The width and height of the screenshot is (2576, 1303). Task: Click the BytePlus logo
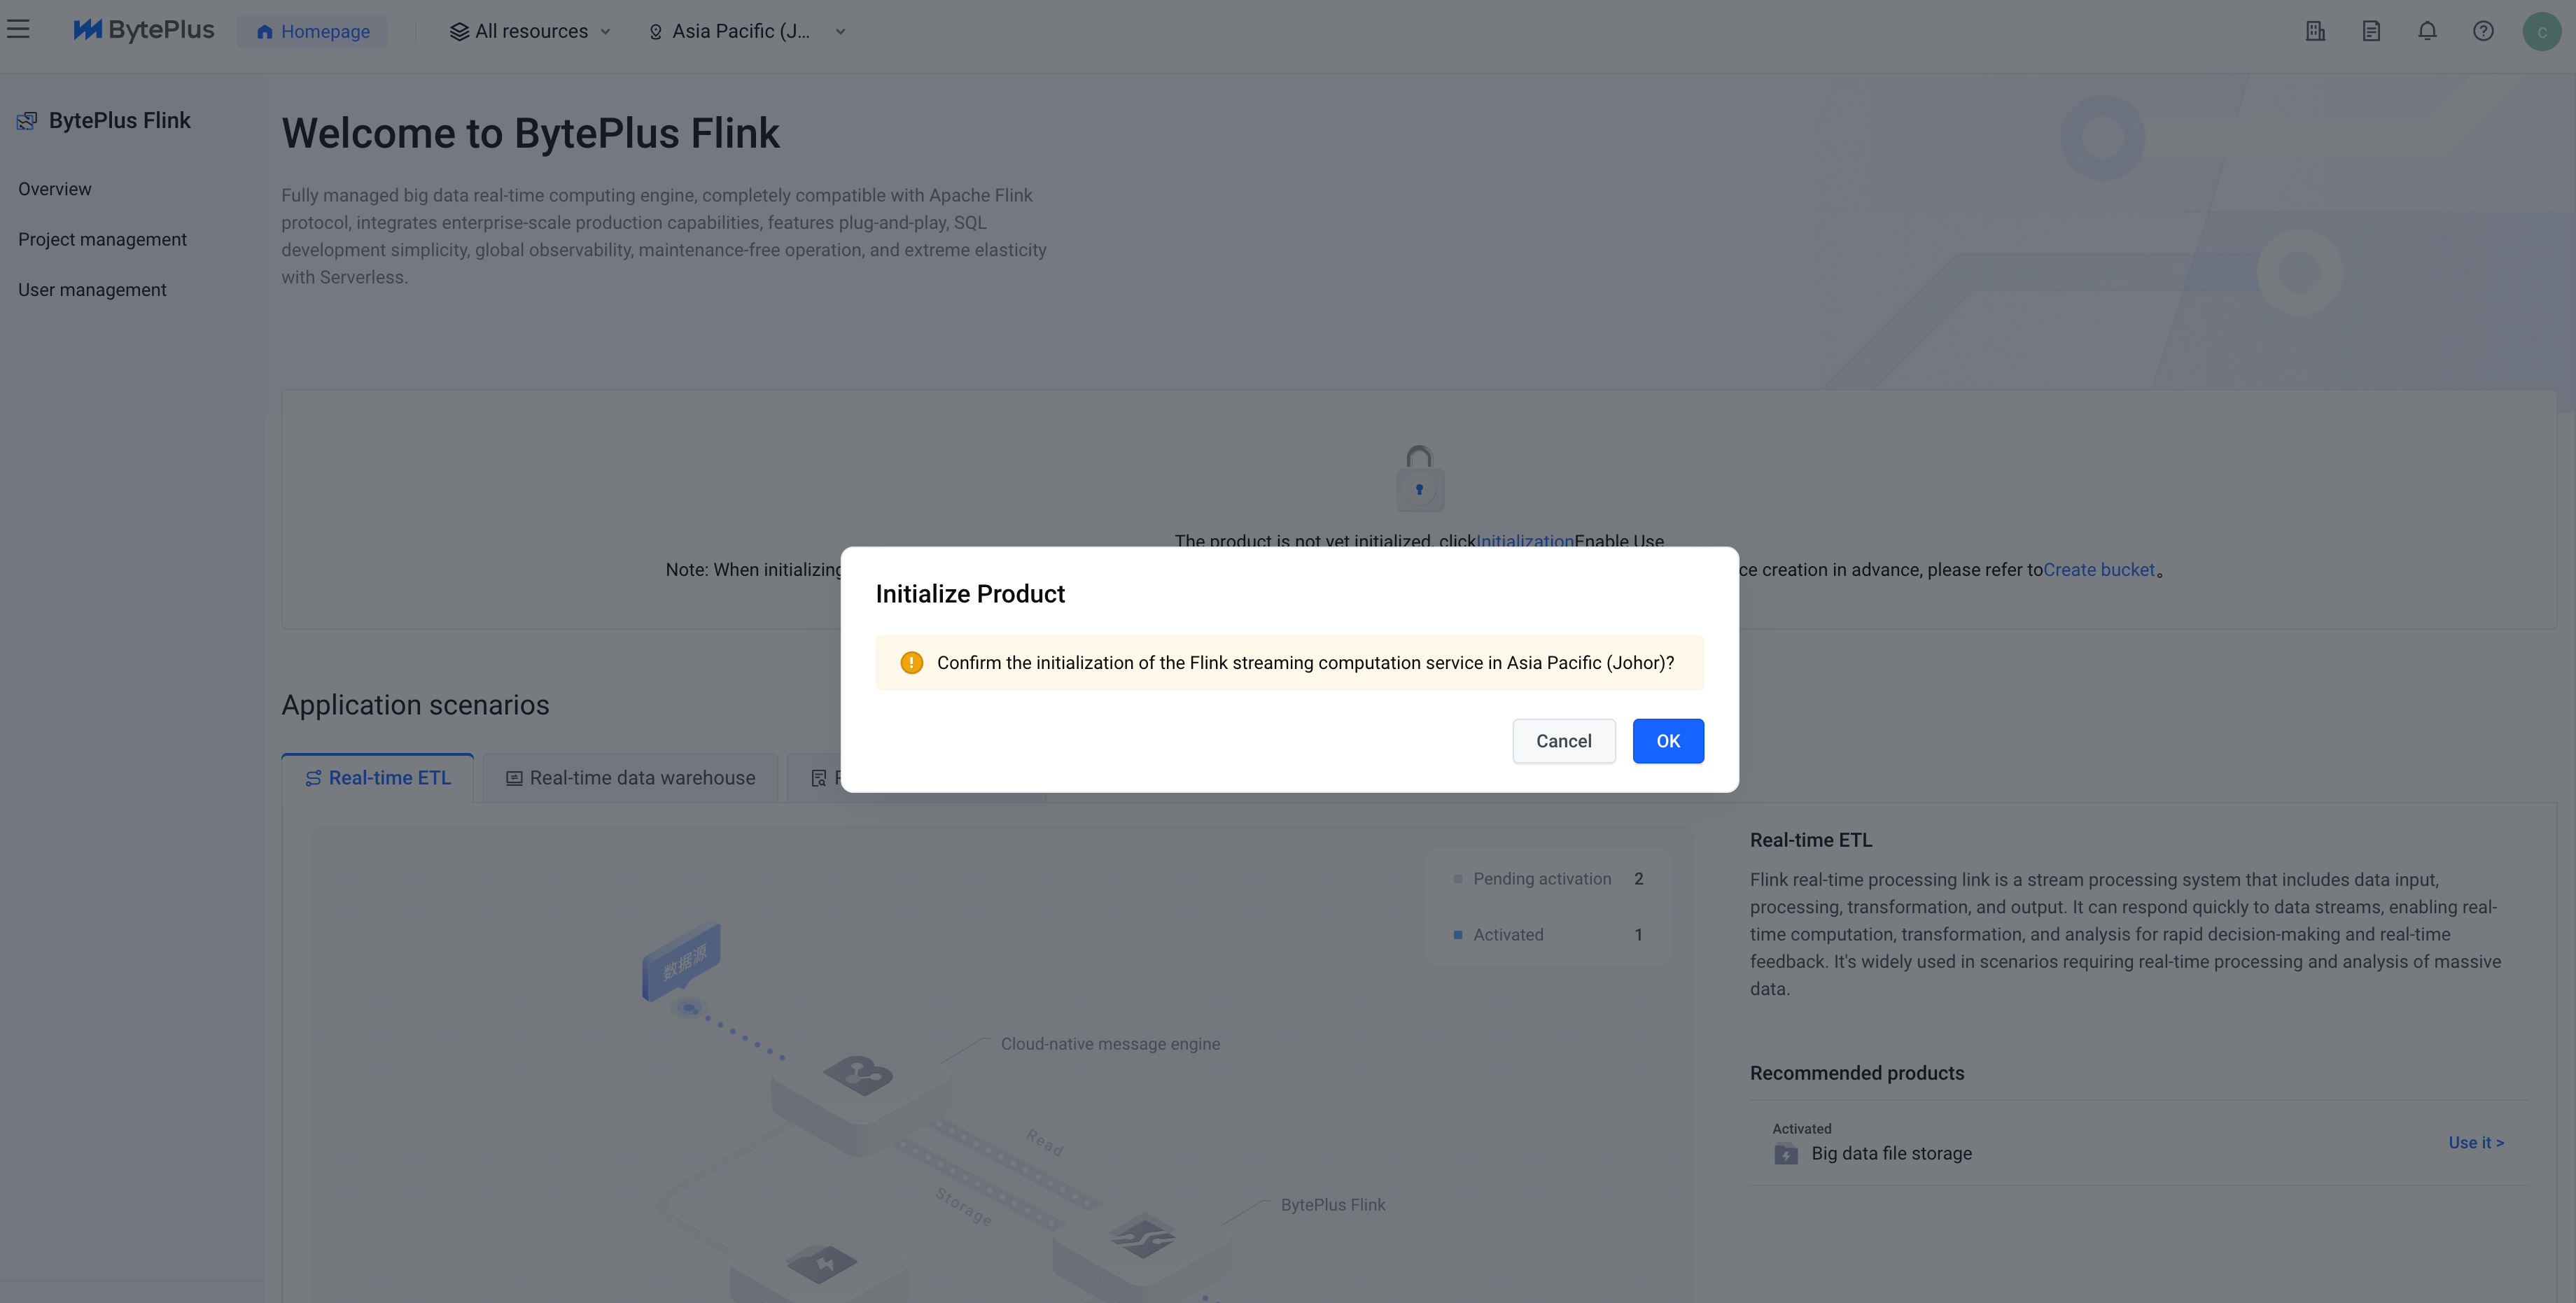point(144,30)
